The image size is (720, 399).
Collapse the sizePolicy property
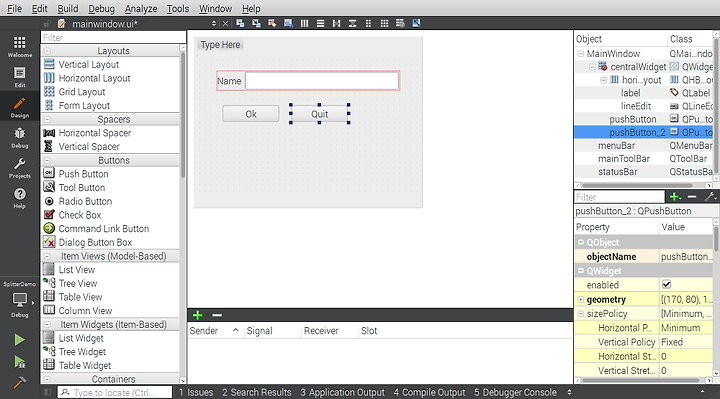[x=580, y=314]
